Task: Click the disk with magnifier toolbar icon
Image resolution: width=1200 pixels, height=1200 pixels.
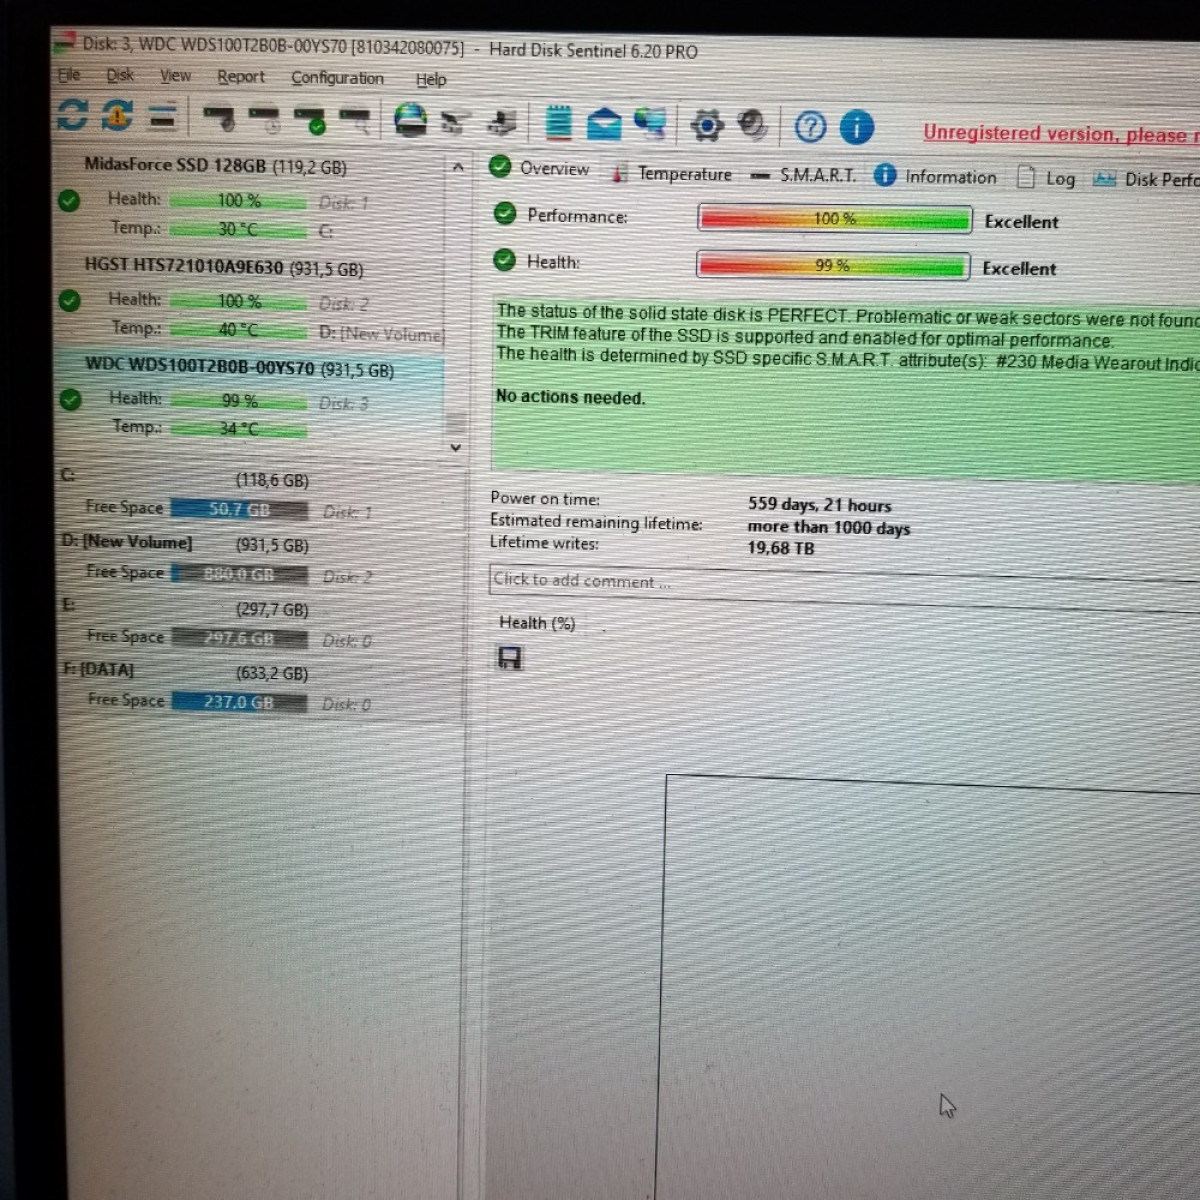Action: 355,121
